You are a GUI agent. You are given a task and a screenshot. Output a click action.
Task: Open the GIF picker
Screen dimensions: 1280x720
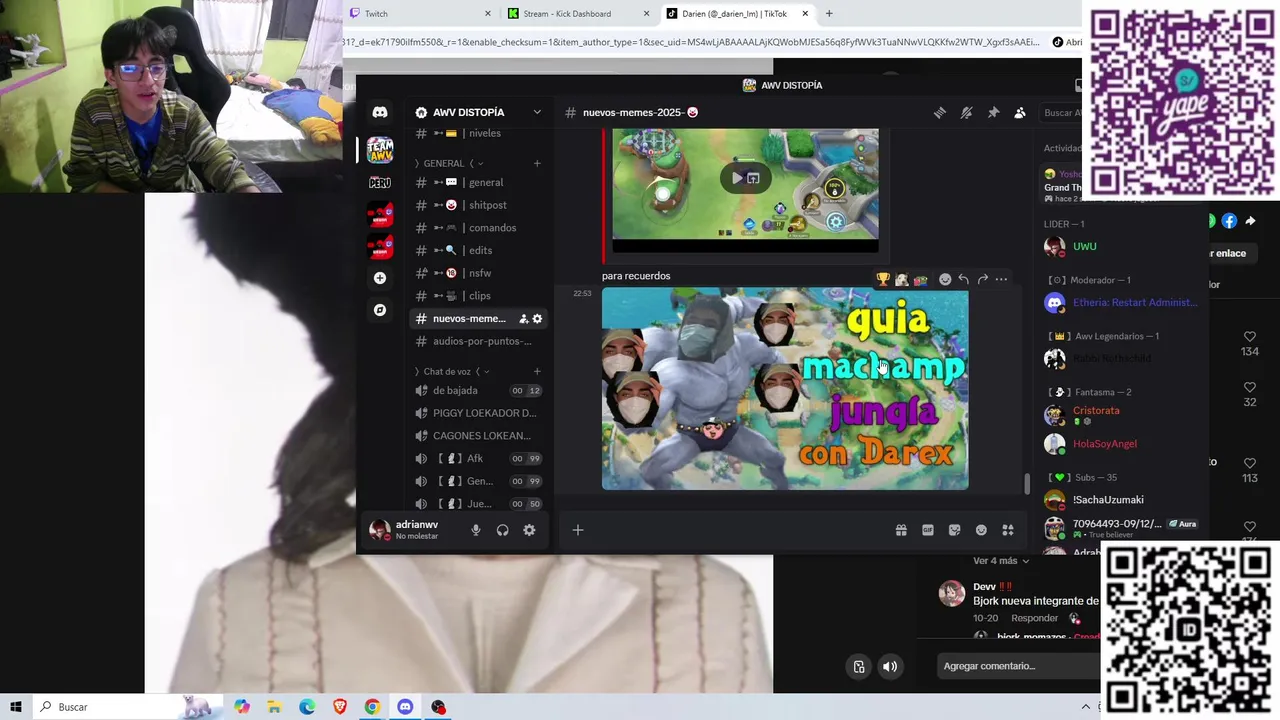click(928, 530)
